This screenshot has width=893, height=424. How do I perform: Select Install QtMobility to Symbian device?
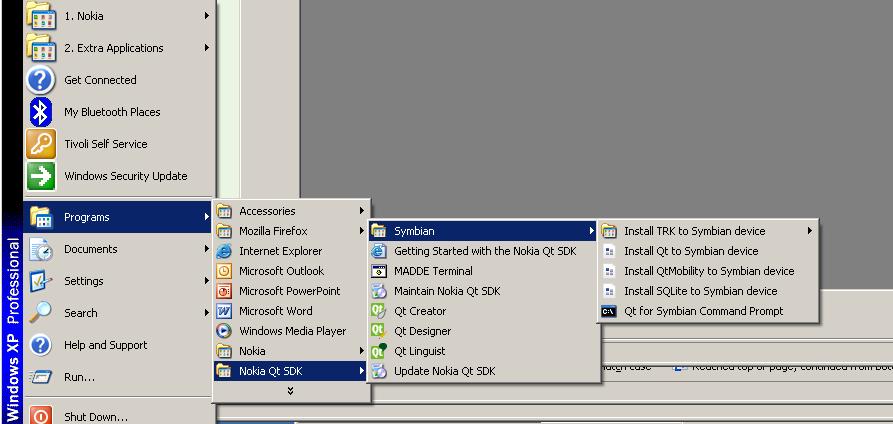coord(708,271)
